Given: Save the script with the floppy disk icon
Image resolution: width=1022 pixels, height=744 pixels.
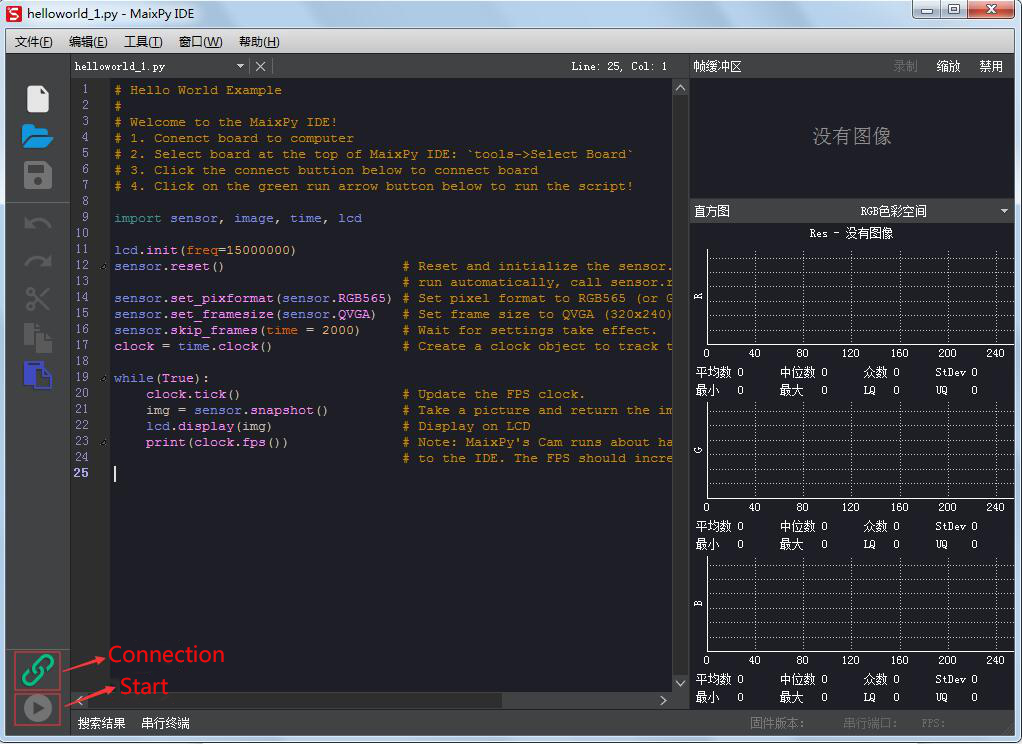Looking at the screenshot, I should click(38, 175).
